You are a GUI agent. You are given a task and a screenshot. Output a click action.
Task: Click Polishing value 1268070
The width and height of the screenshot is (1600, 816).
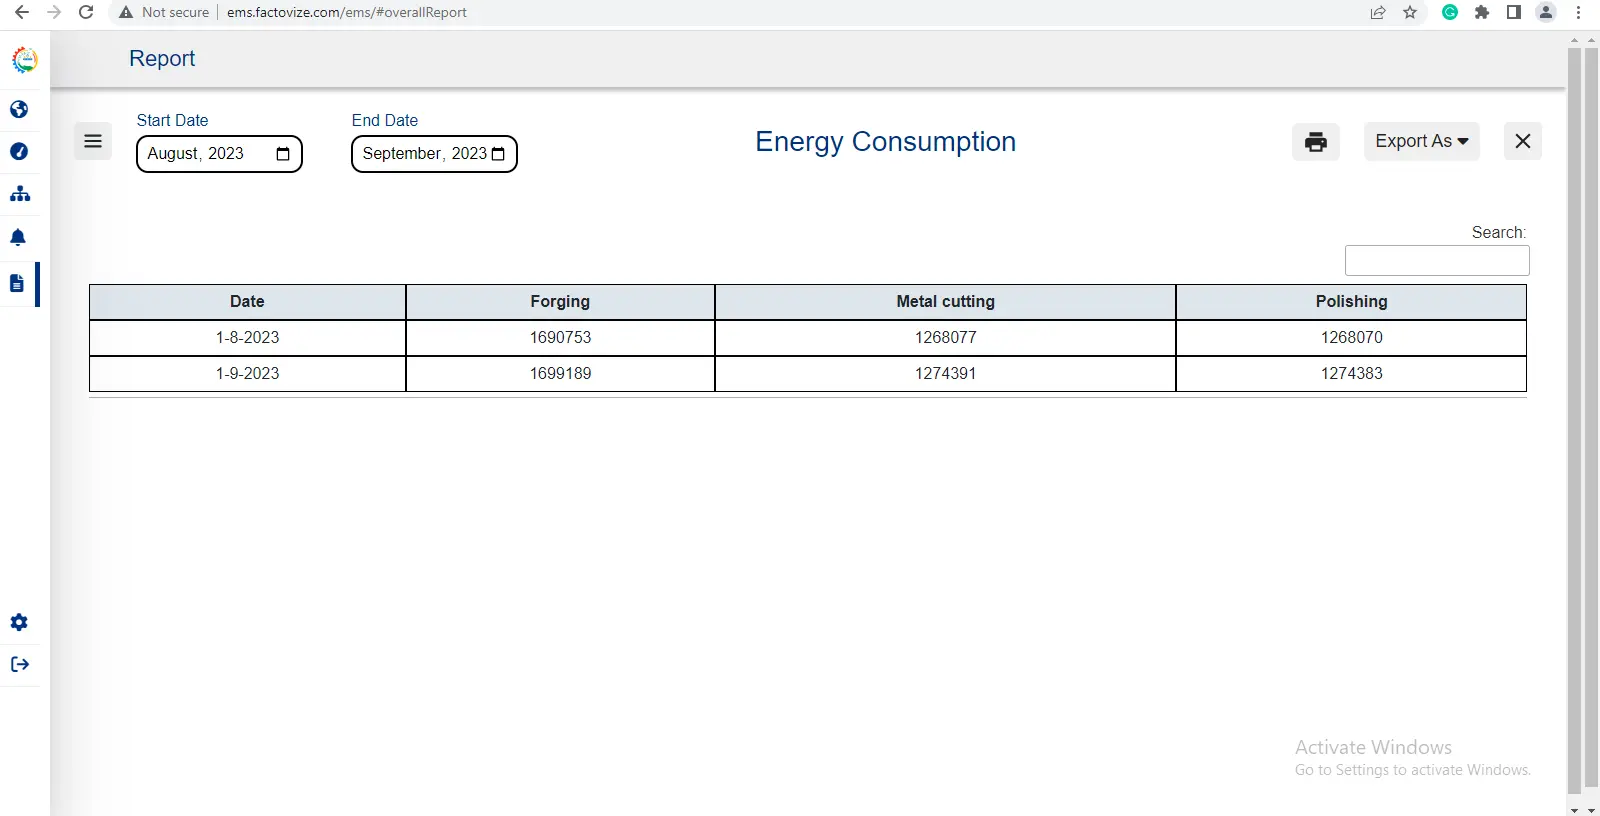click(1351, 338)
